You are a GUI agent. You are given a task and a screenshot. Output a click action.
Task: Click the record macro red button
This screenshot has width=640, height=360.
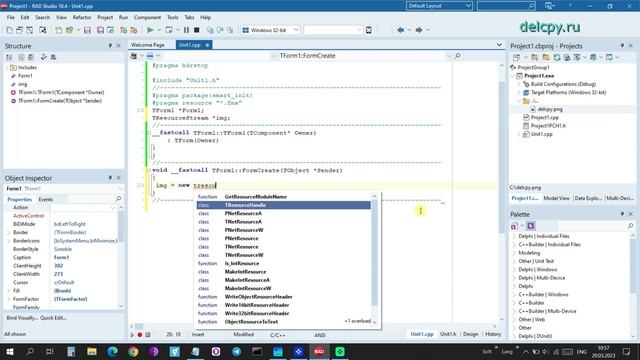[140, 335]
